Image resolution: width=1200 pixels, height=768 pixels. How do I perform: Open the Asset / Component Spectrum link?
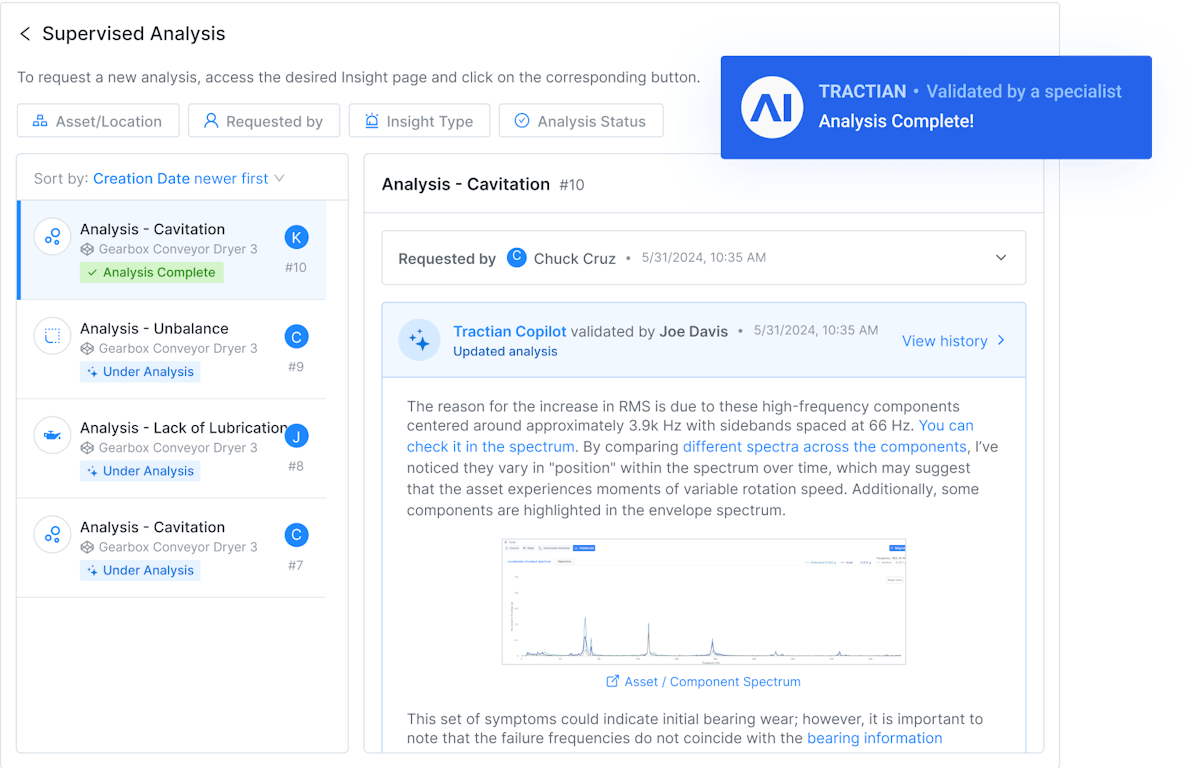pos(703,682)
